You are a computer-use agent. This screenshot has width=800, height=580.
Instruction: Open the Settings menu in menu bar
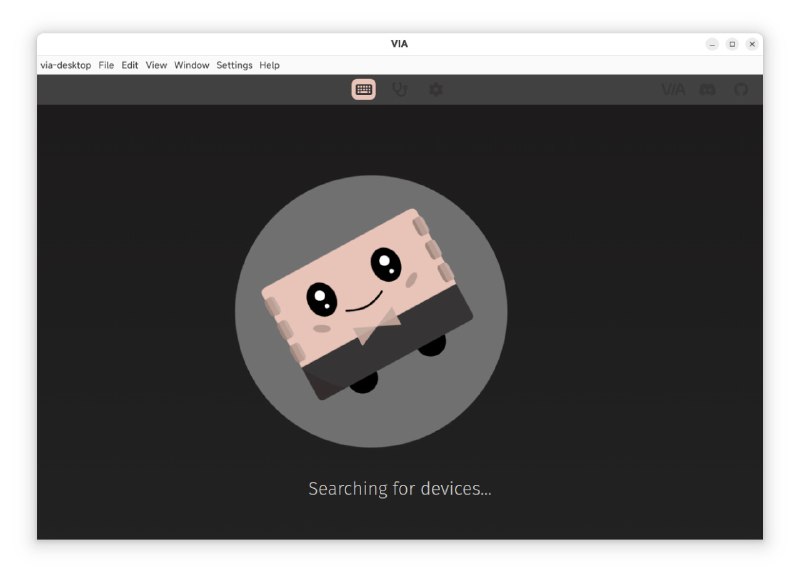point(234,65)
